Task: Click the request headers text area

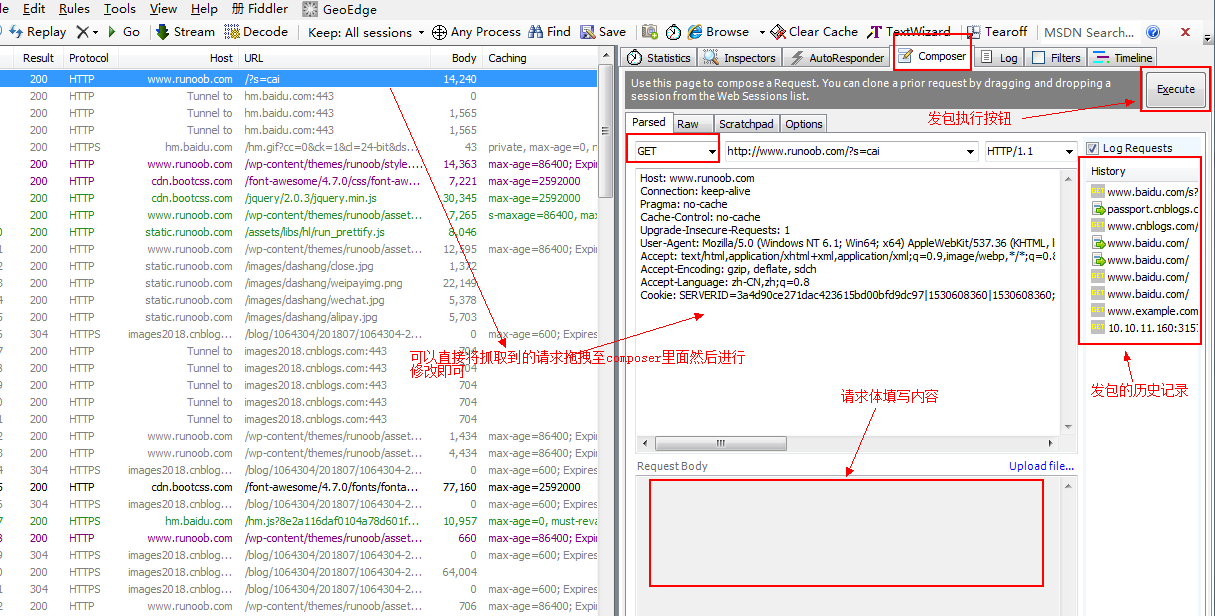Action: pos(848,300)
